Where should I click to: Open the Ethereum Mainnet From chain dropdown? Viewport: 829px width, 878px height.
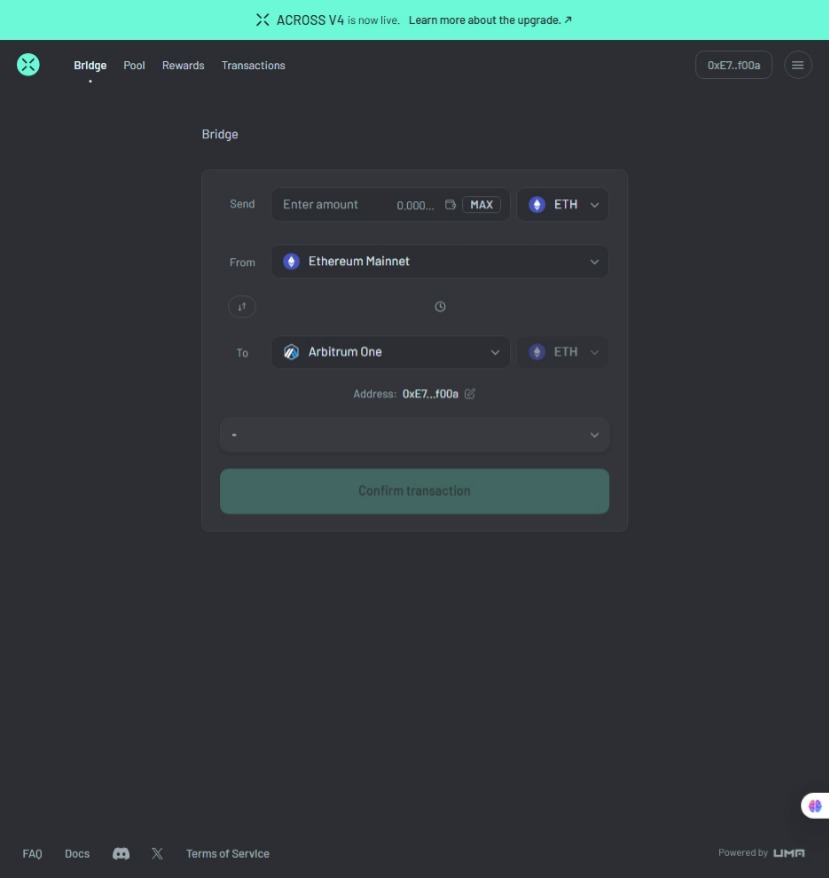(440, 261)
